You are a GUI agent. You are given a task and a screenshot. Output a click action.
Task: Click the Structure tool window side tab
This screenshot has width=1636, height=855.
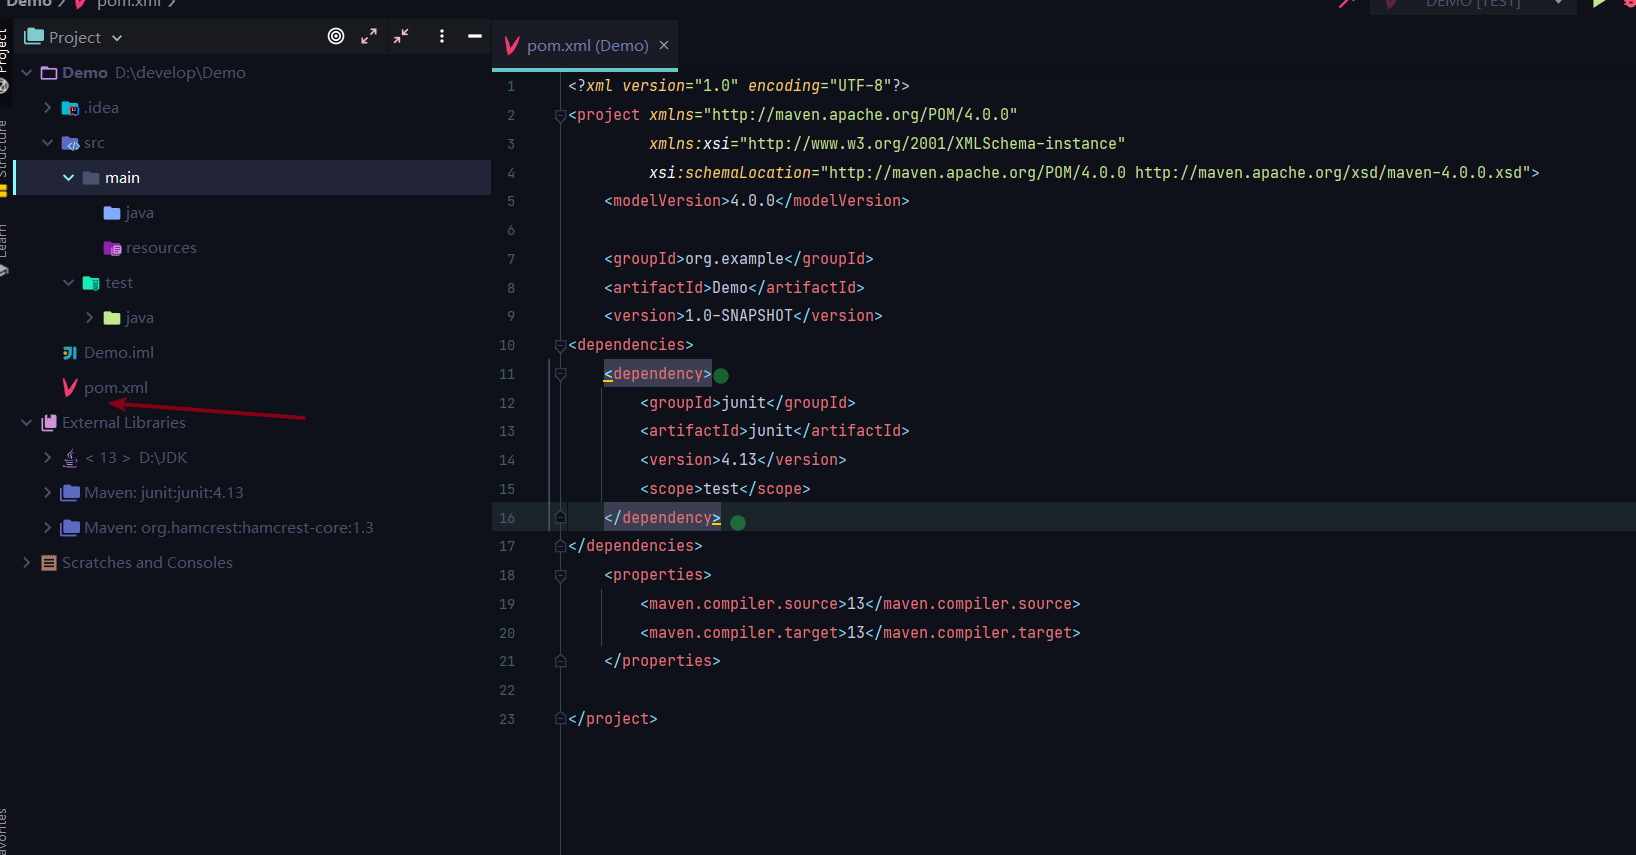[4, 148]
